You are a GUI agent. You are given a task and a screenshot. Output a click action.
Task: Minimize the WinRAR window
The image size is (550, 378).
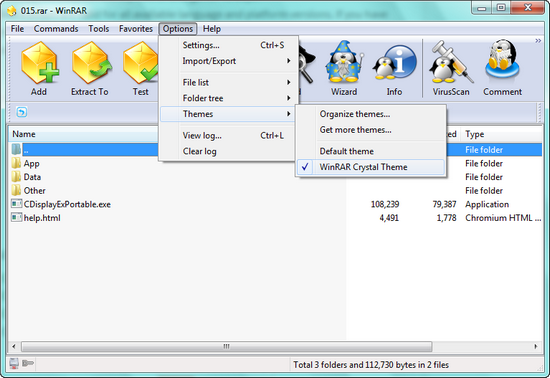coord(482,8)
